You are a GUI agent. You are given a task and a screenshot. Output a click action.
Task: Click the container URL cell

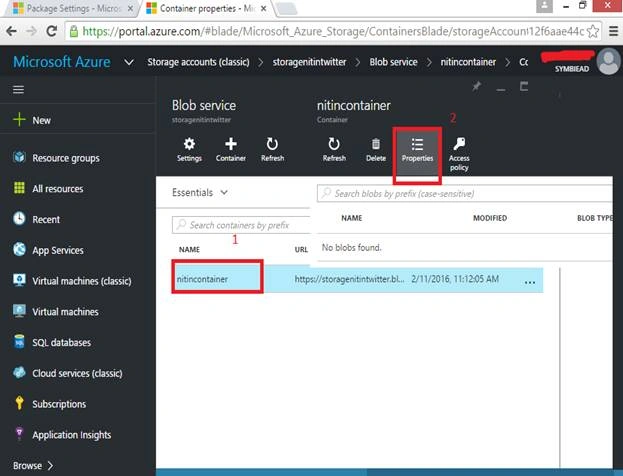click(x=349, y=279)
